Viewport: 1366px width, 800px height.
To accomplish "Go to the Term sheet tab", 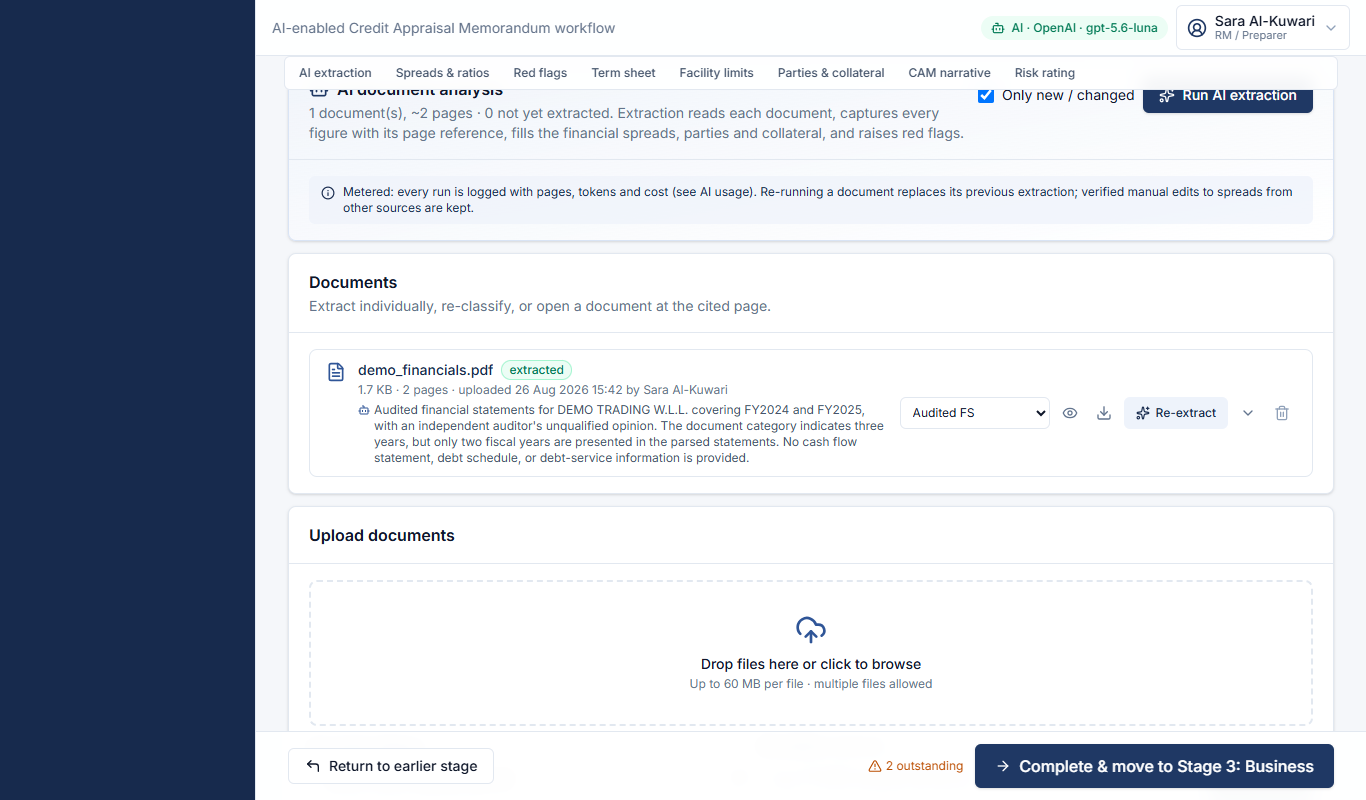I will (623, 73).
